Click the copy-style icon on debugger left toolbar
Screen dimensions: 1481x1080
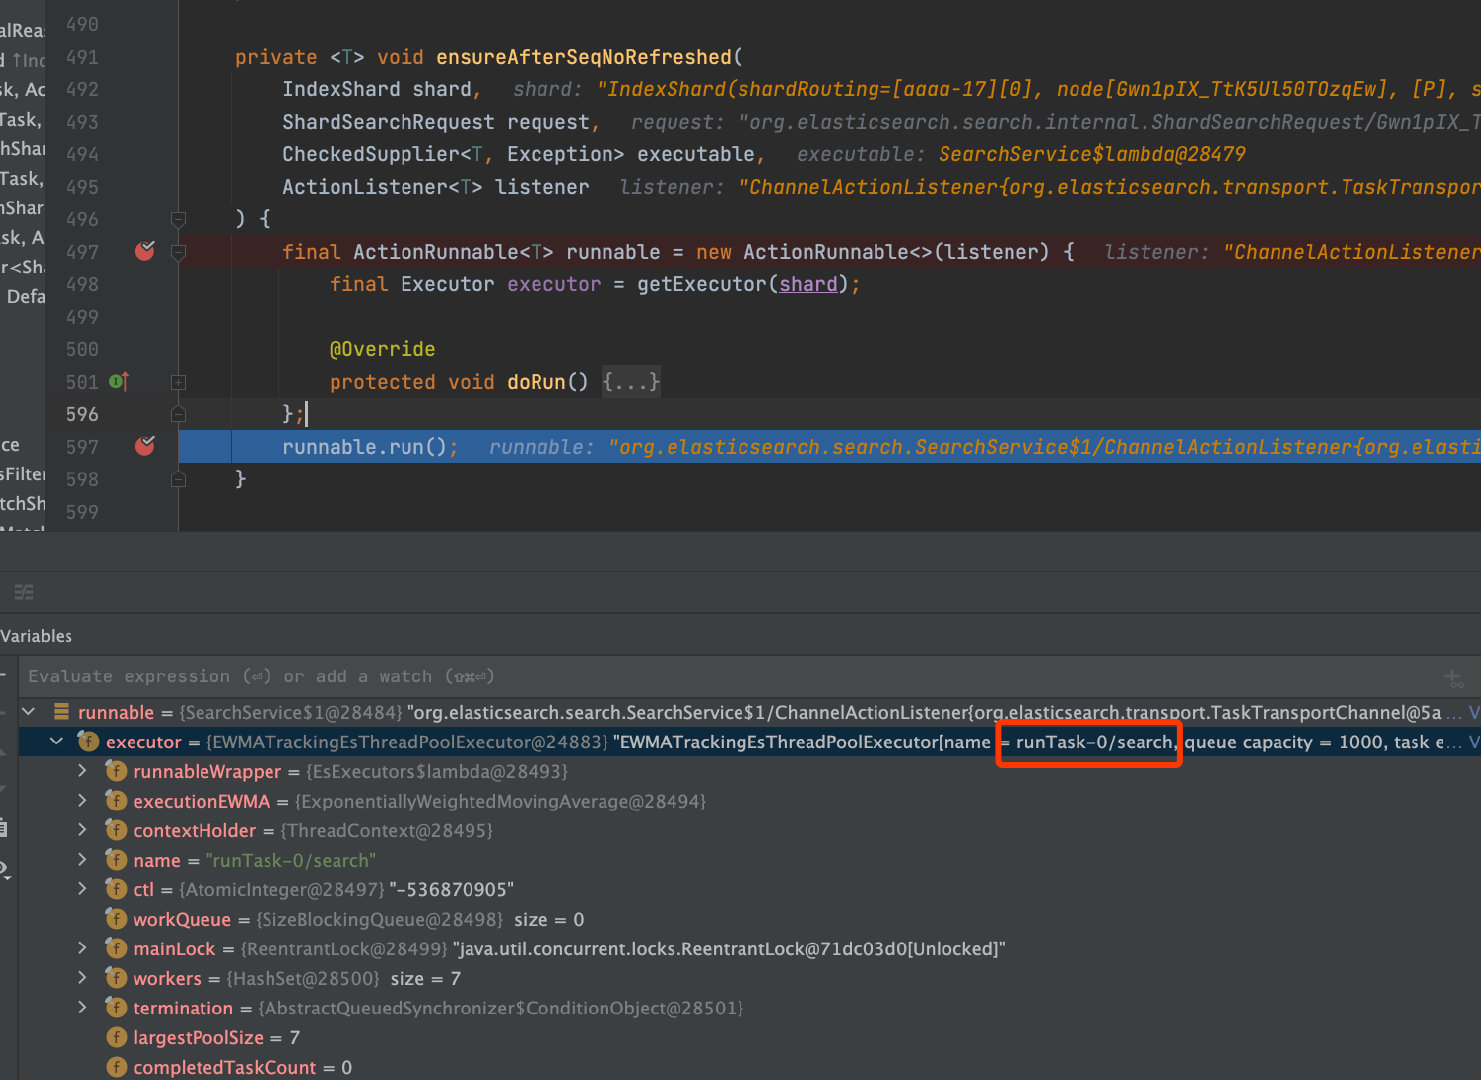(4, 827)
